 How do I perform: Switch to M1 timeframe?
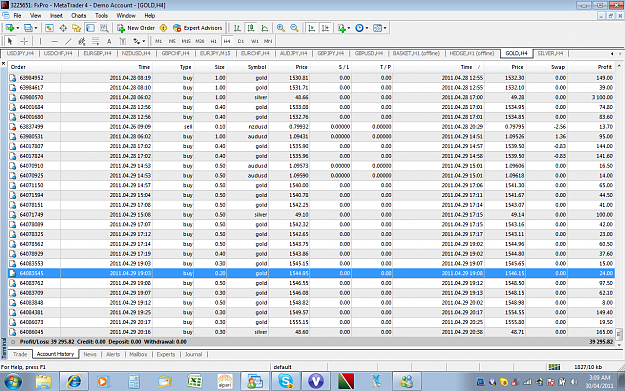(x=159, y=41)
